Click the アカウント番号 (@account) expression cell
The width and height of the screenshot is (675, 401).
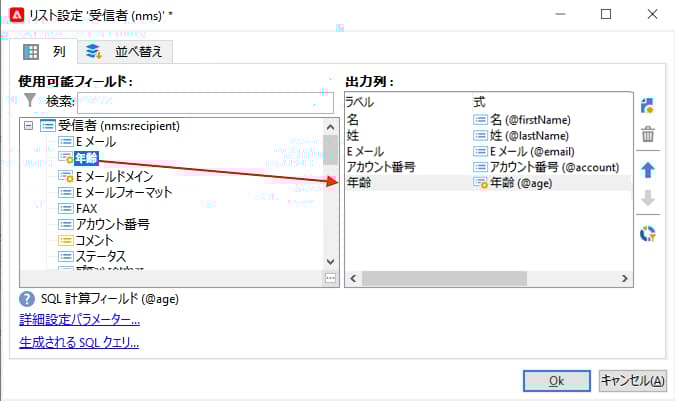click(546, 167)
